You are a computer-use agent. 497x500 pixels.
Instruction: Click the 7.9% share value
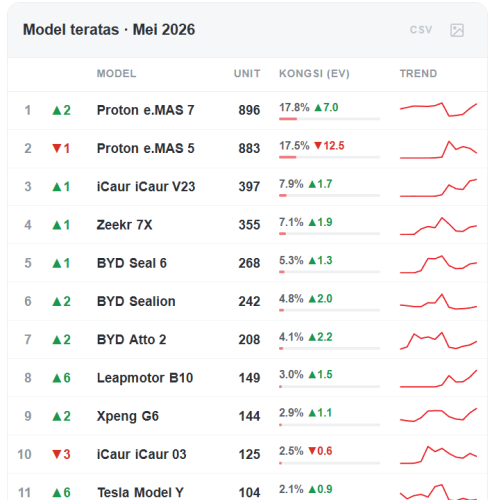291,184
